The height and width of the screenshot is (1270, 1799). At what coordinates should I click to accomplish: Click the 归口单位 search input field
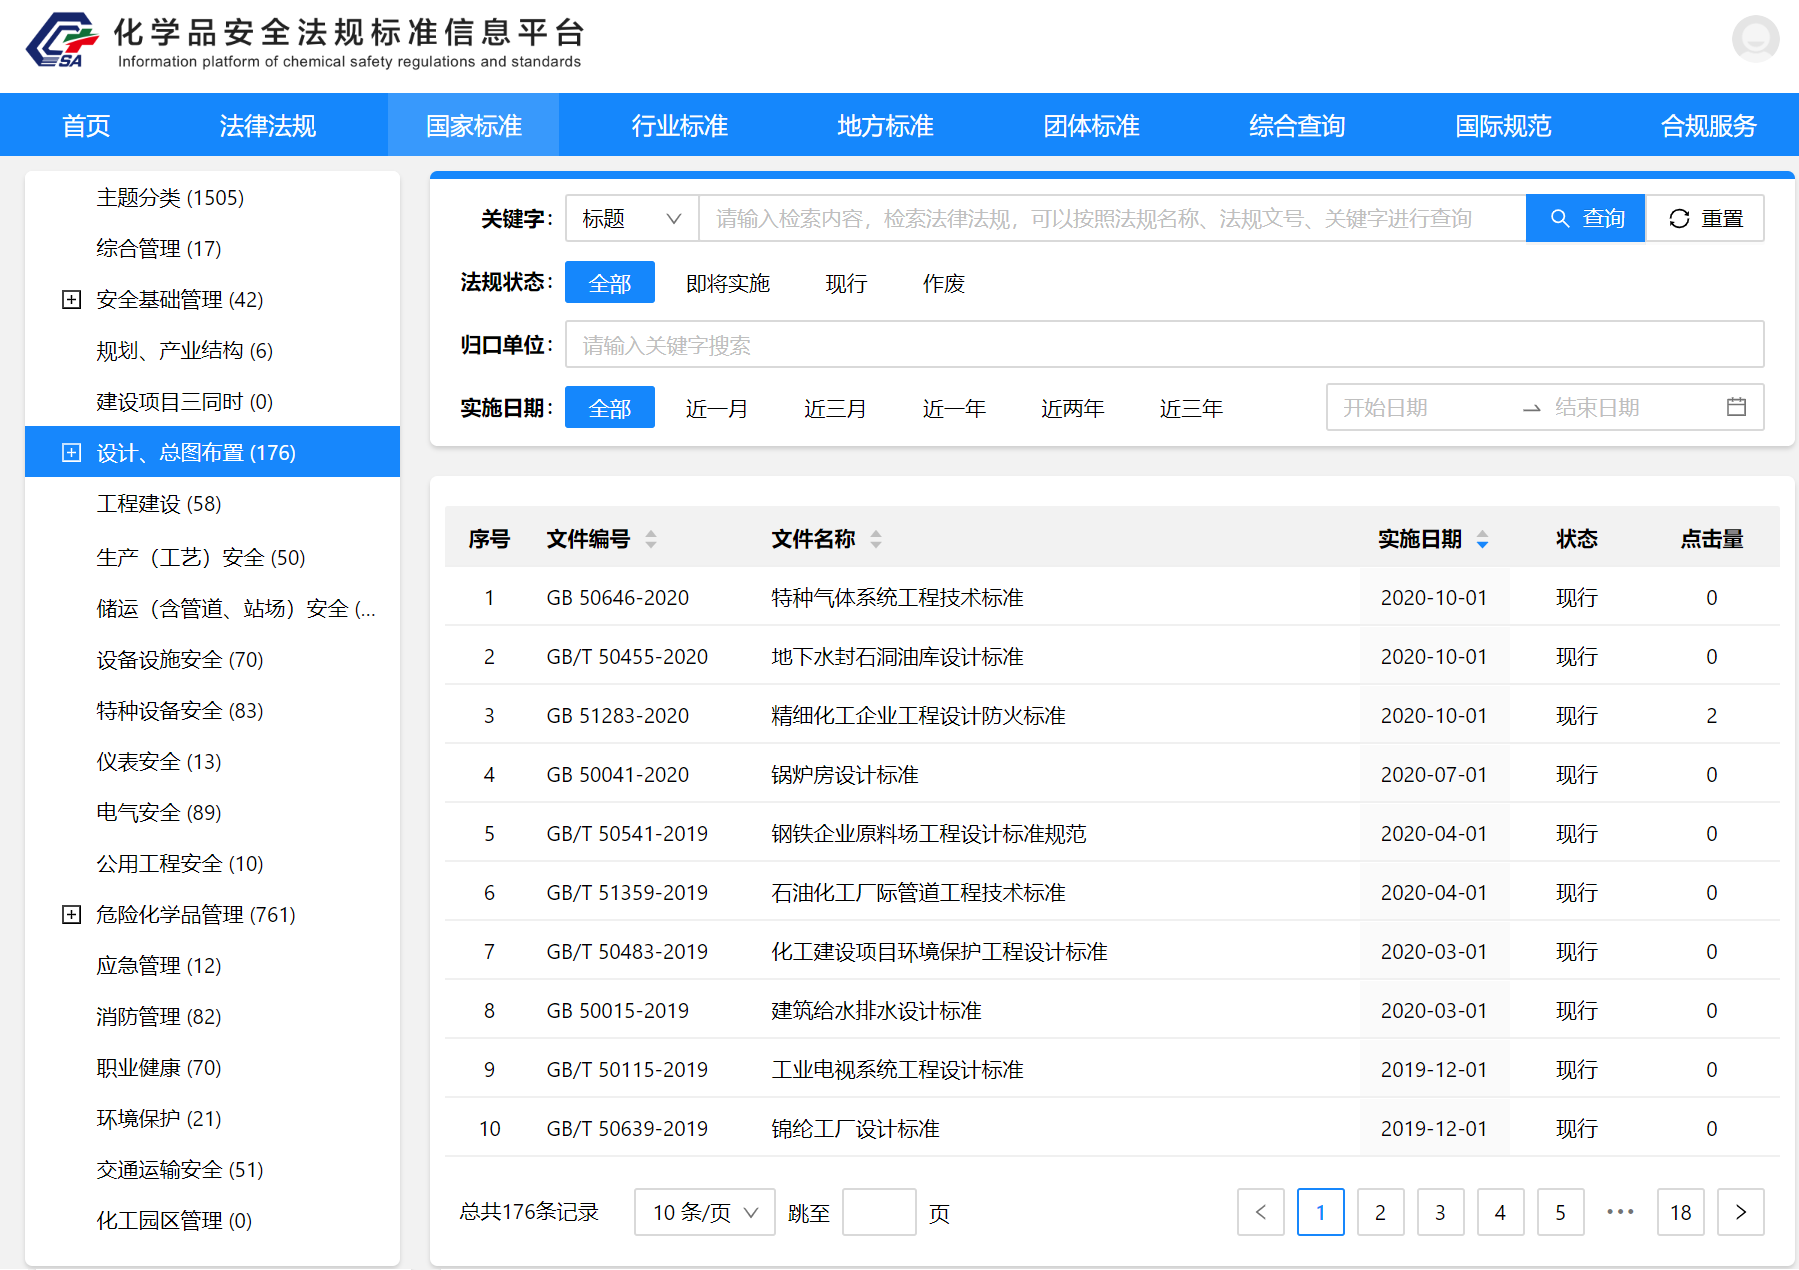(1163, 346)
